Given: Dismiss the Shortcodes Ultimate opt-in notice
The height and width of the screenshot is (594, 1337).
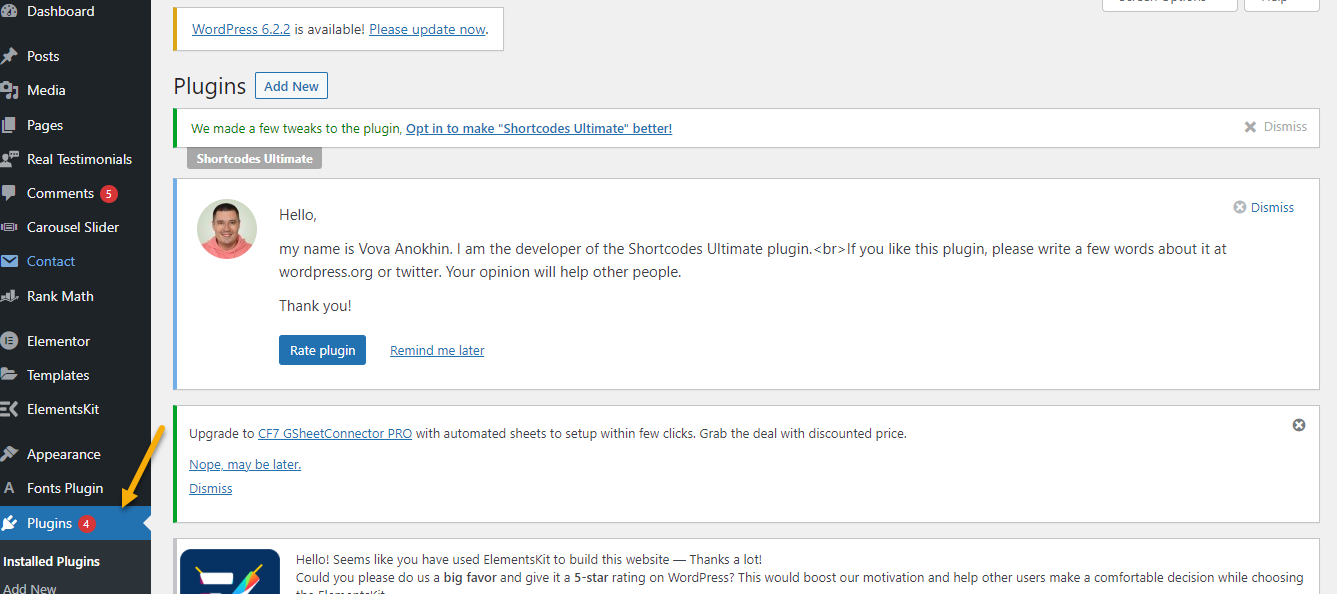Looking at the screenshot, I should [x=1275, y=127].
